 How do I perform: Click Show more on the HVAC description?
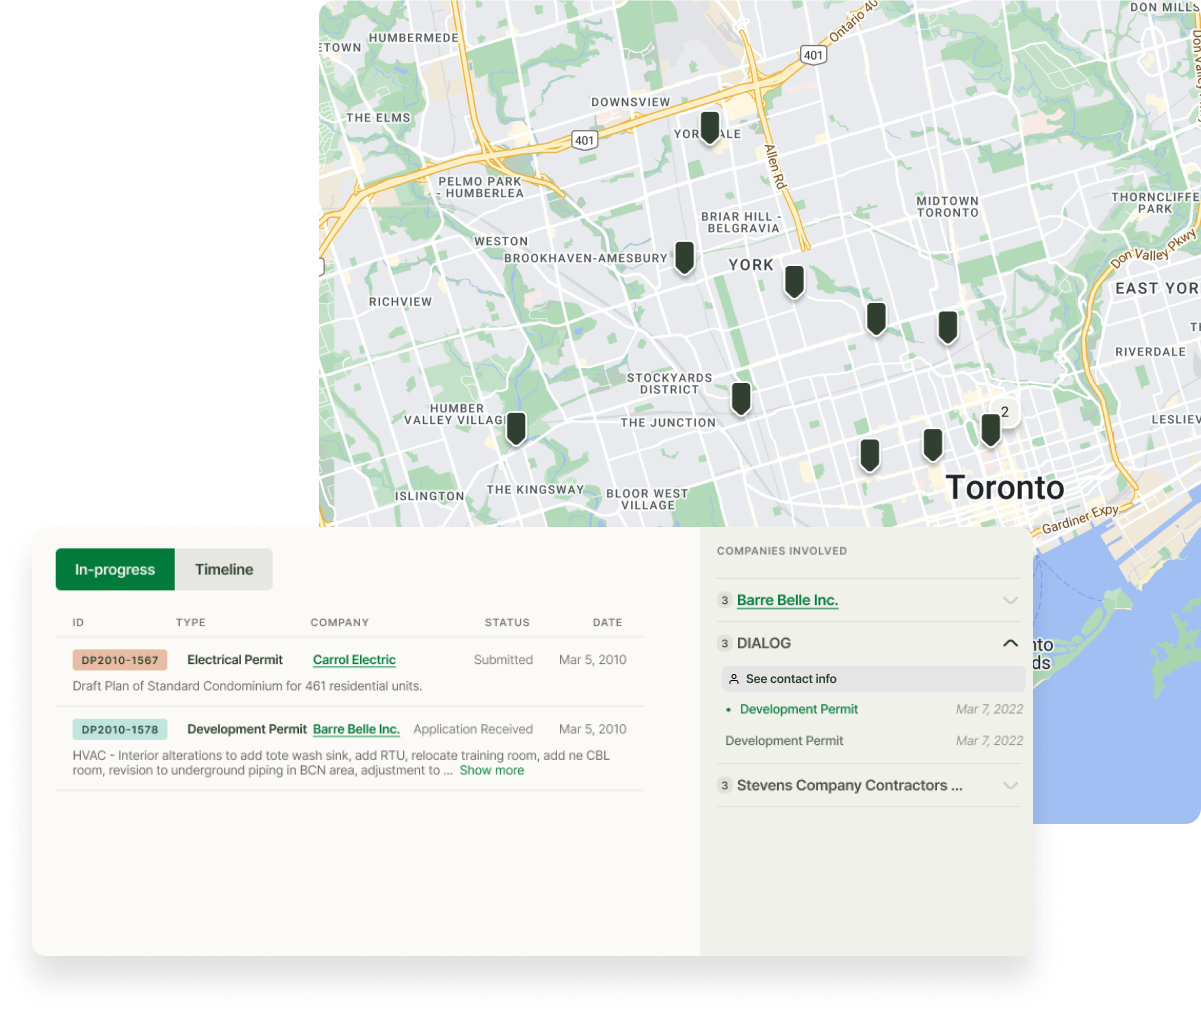(491, 770)
